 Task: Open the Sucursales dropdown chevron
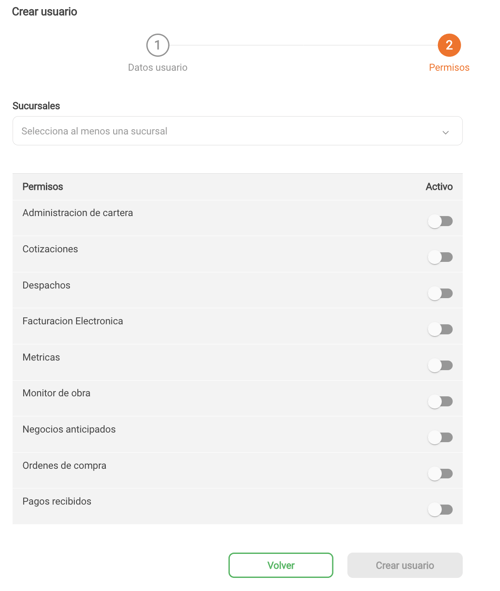(x=445, y=132)
